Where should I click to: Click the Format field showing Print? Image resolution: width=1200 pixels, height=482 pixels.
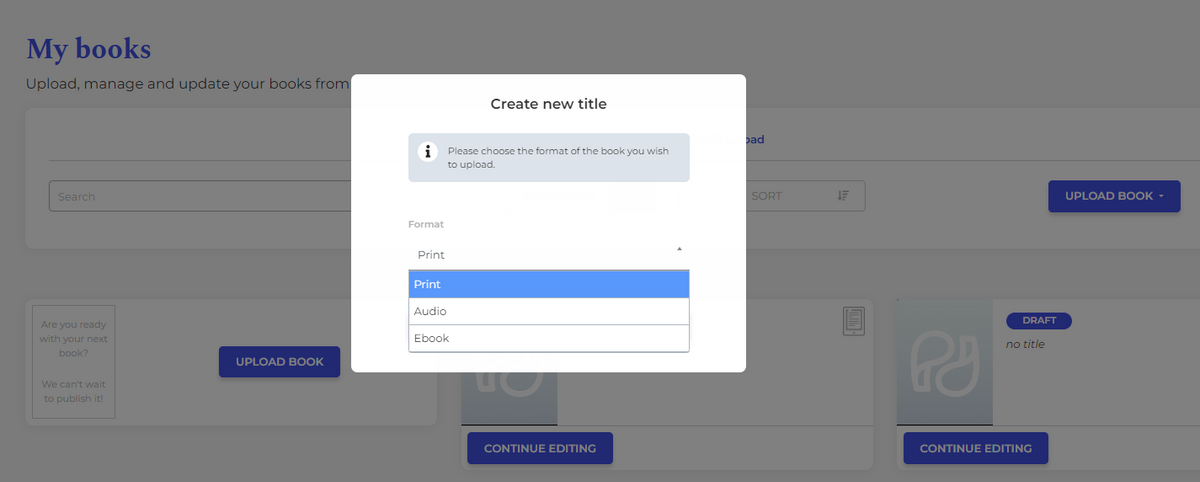pos(540,255)
